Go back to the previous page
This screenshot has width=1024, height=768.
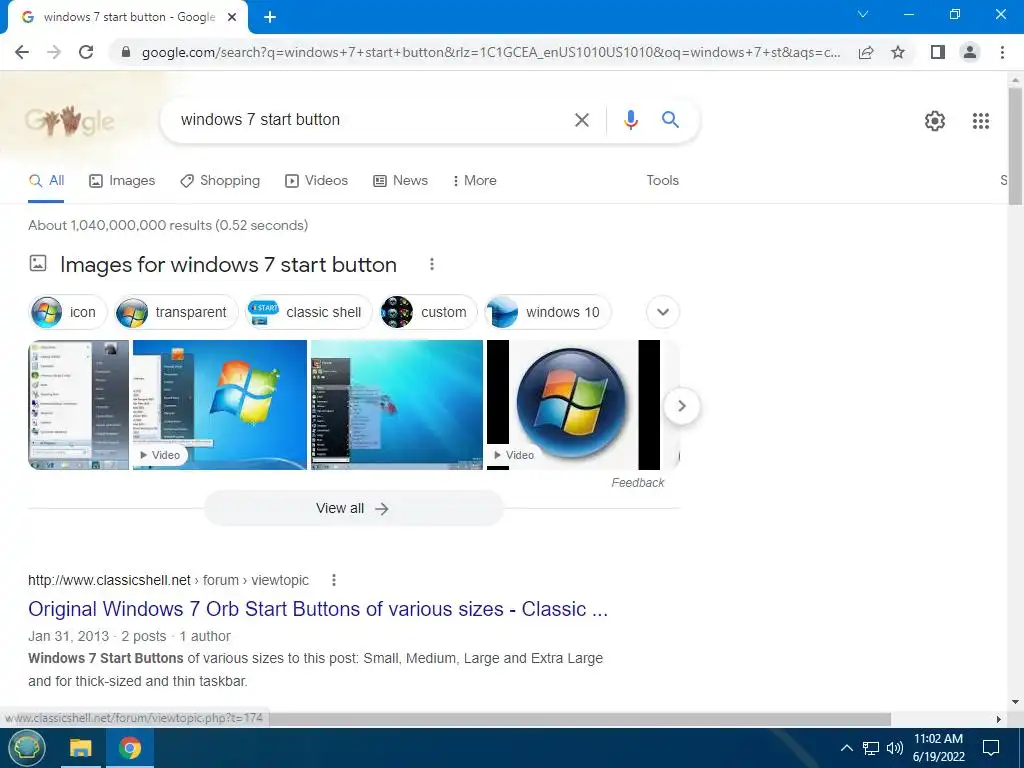click(22, 52)
